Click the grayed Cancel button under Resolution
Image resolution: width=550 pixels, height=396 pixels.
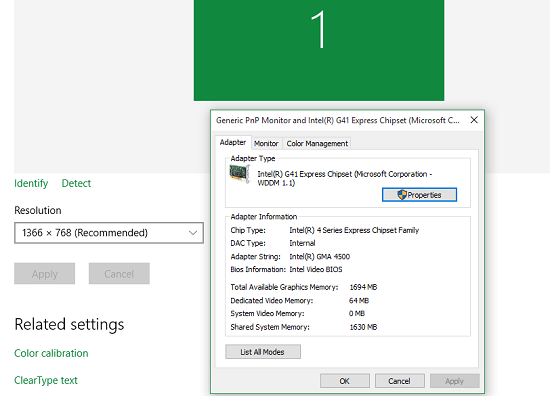pyautogui.click(x=119, y=274)
